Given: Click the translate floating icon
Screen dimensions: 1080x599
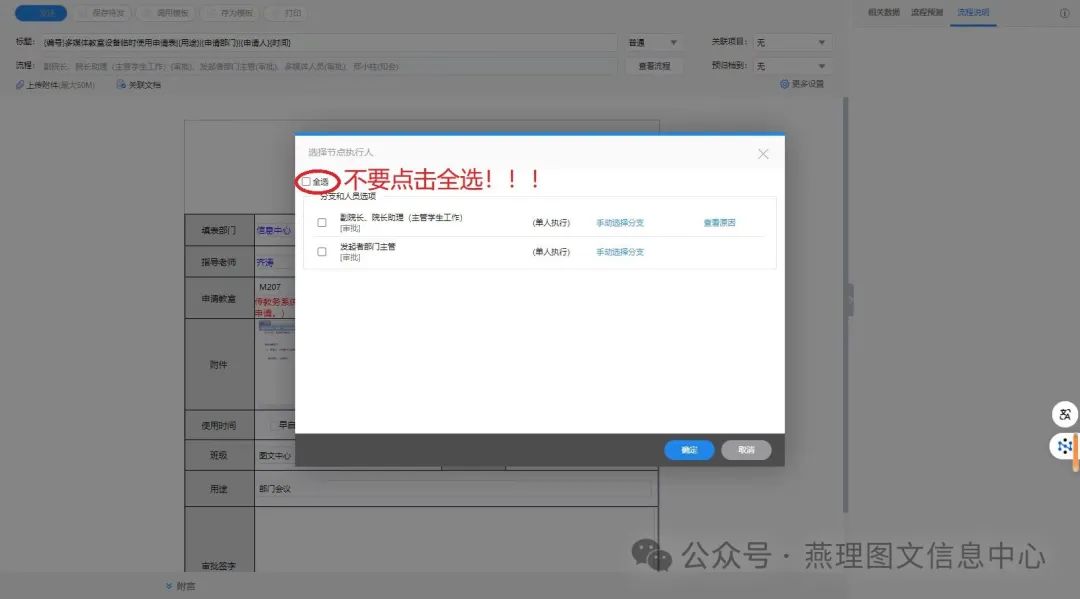Looking at the screenshot, I should 1064,414.
